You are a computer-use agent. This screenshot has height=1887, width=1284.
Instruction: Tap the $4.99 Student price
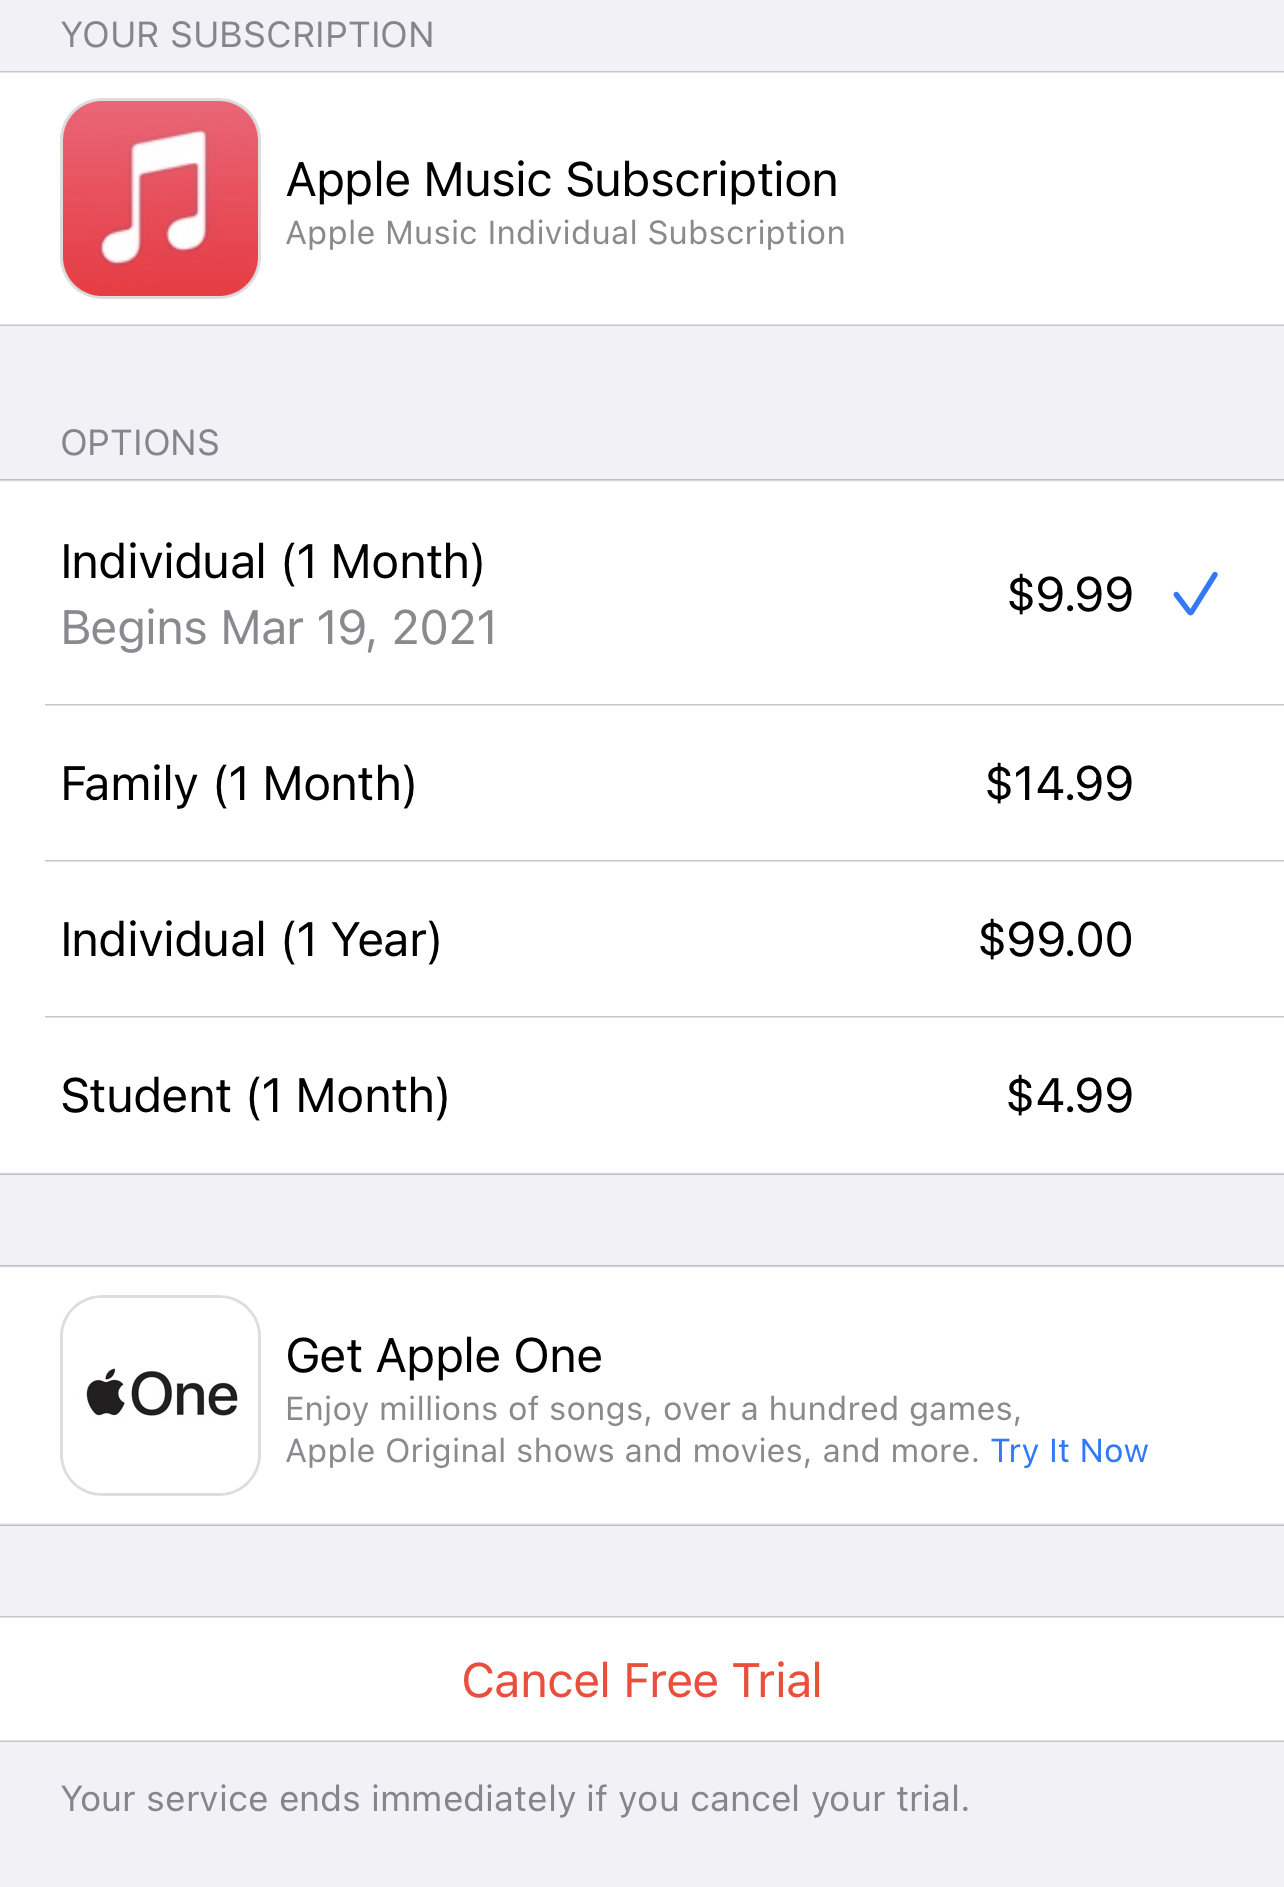1069,1096
